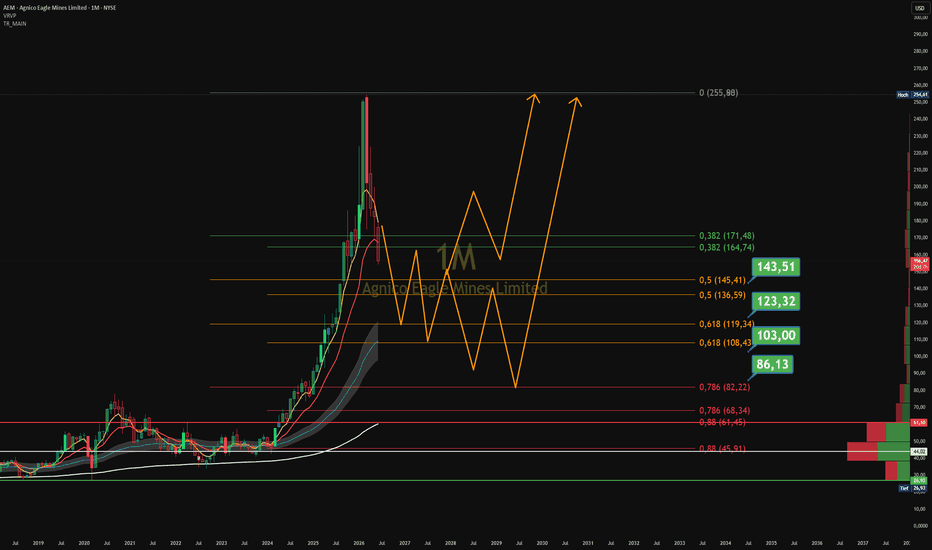Select the VRVP indicator label

[10, 15]
